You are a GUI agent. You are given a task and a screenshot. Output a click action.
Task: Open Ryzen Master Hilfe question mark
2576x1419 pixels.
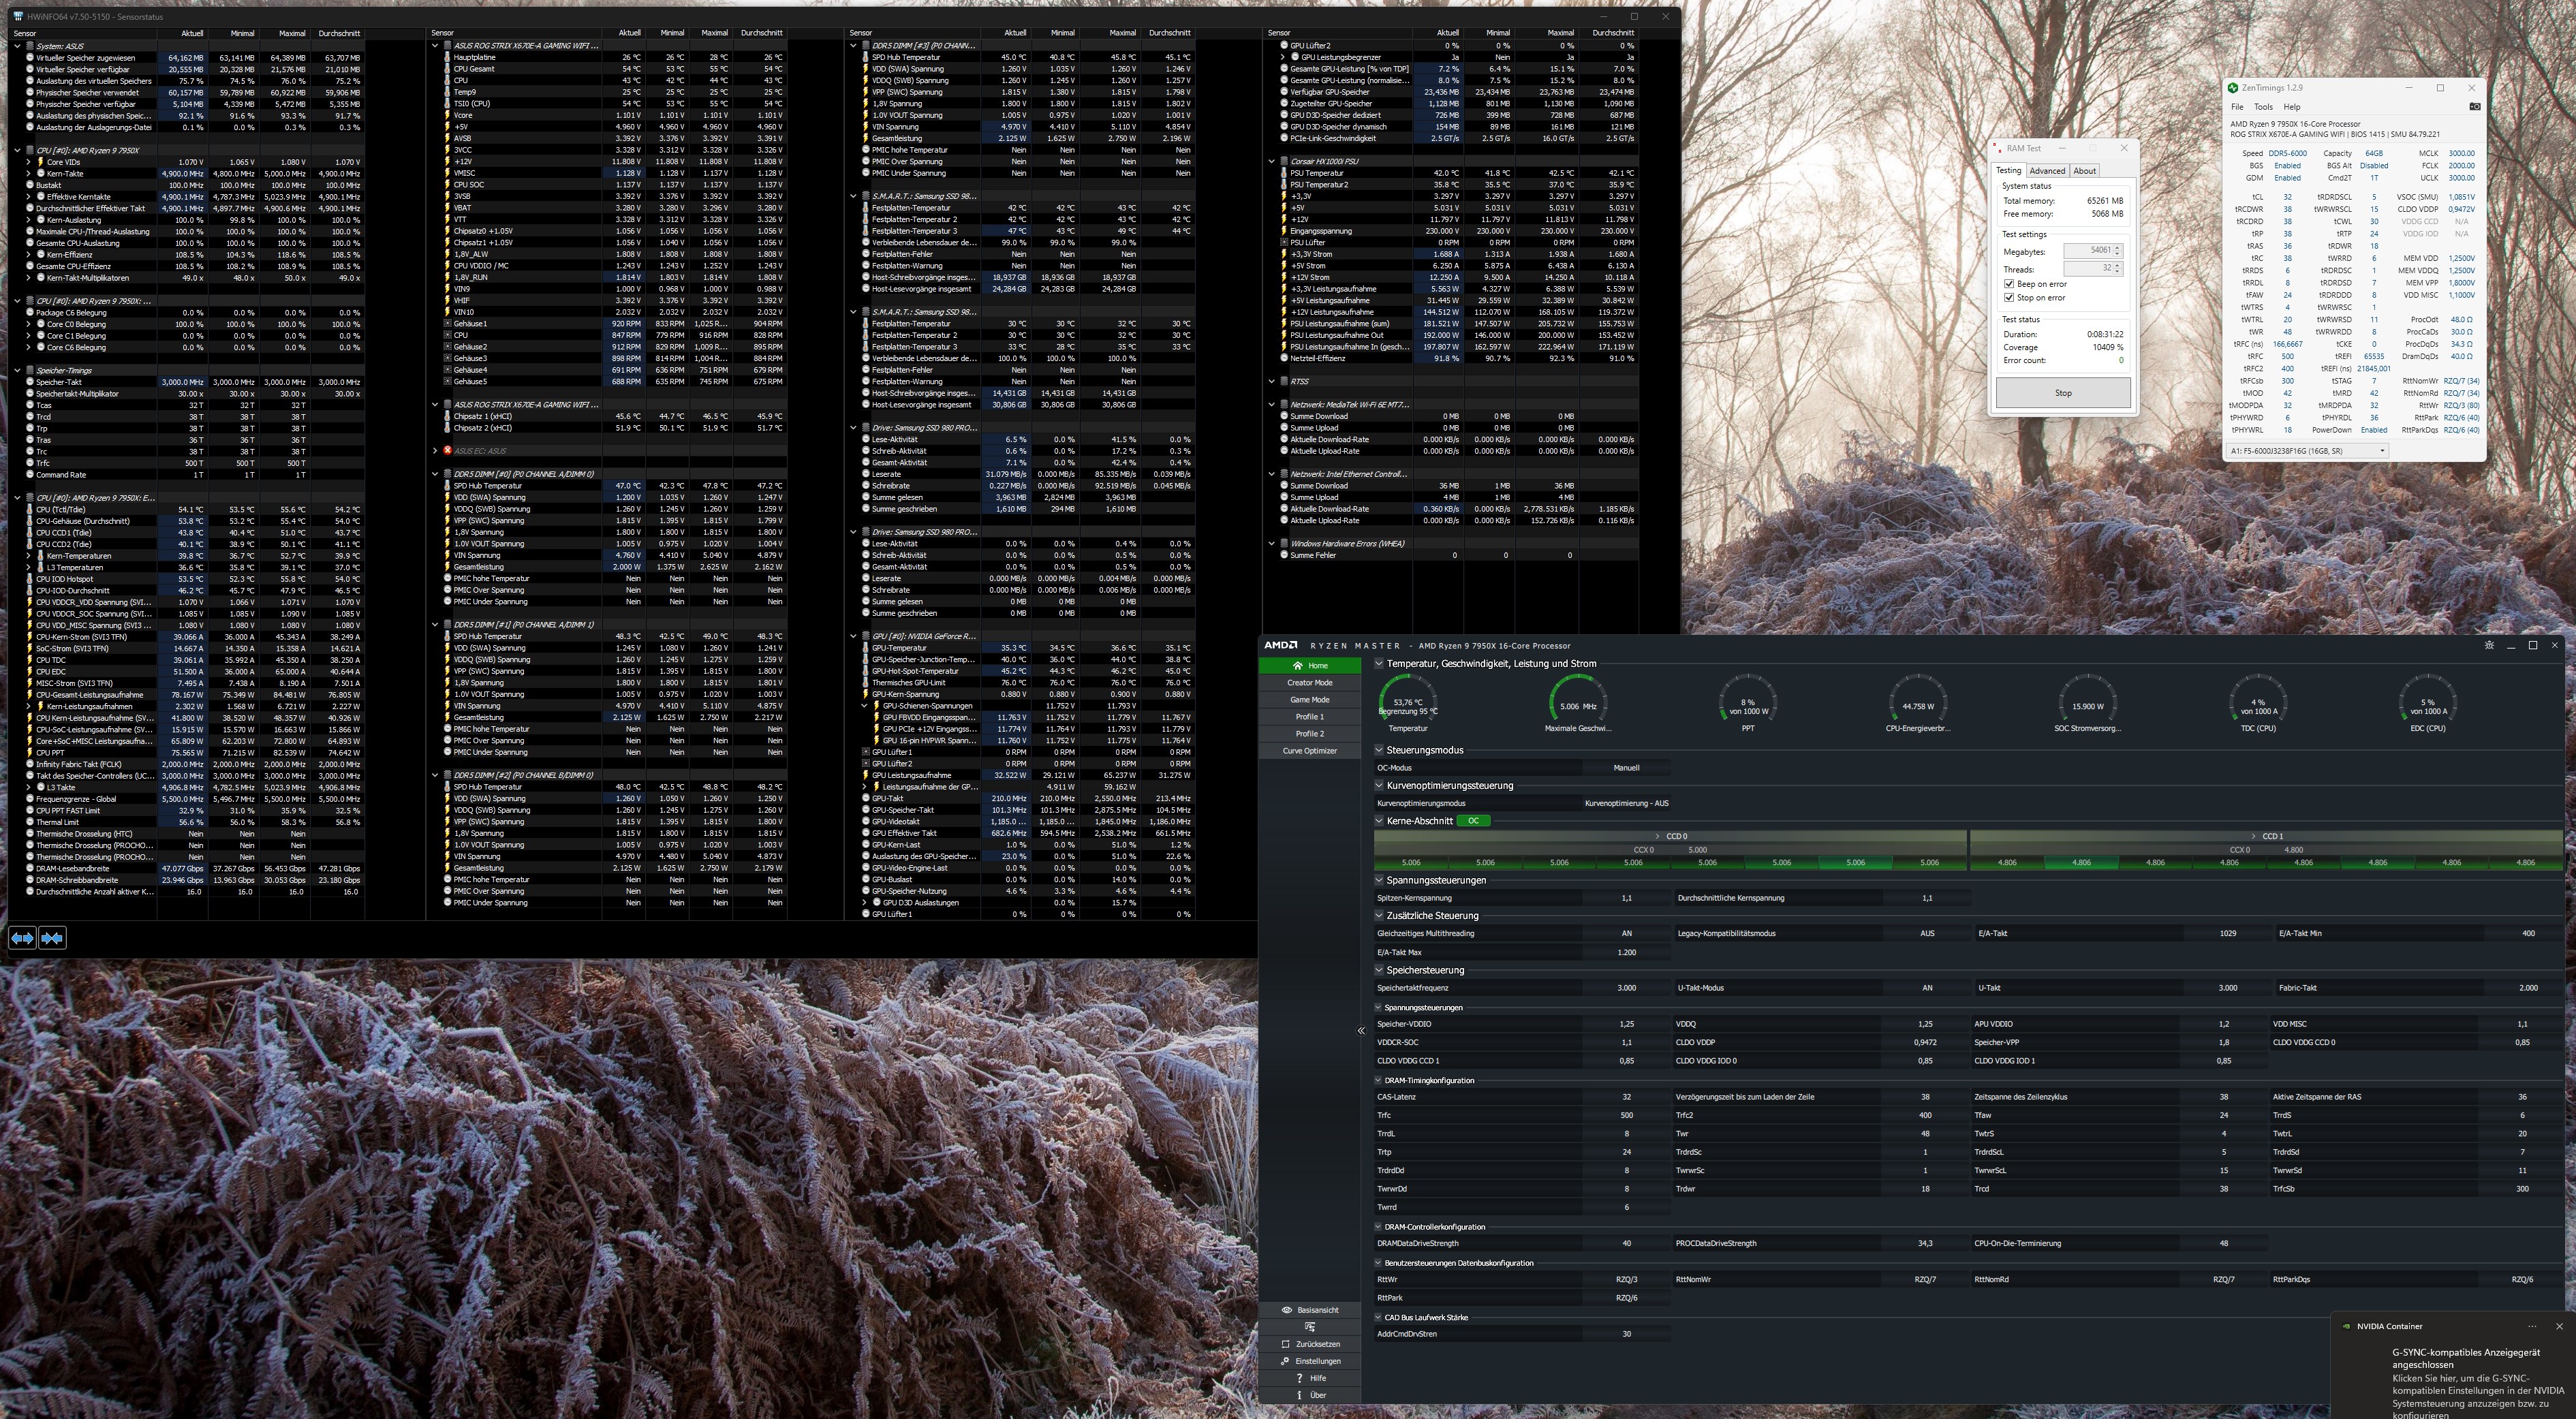click(x=1299, y=1378)
